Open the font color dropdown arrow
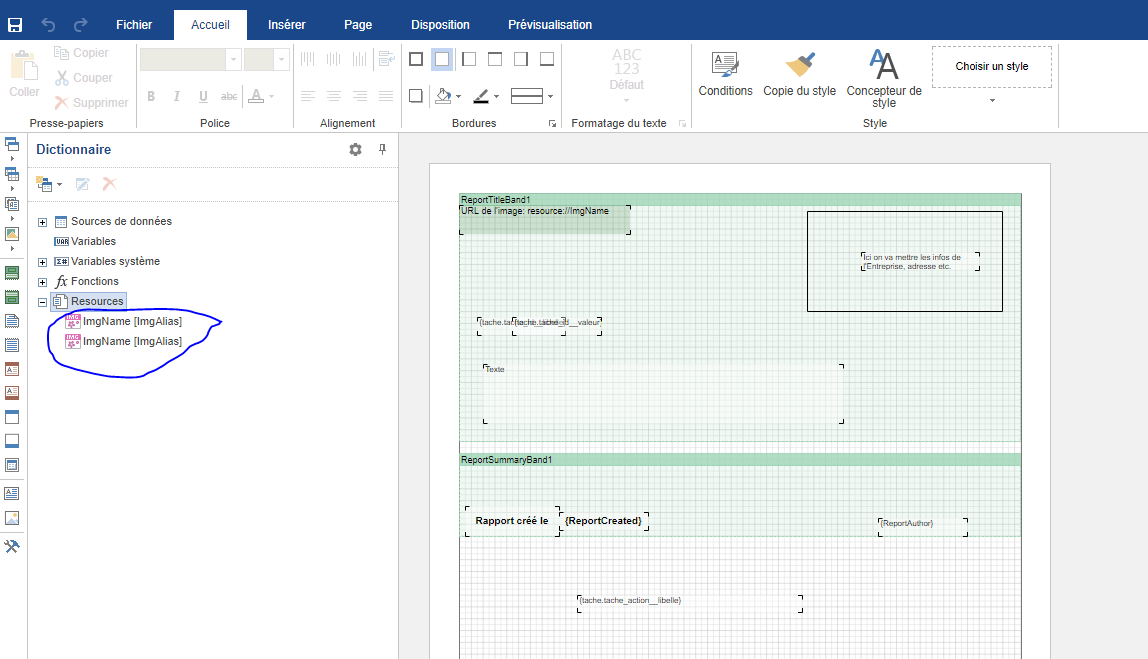Viewport: 1148px width, 659px height. [x=272, y=96]
